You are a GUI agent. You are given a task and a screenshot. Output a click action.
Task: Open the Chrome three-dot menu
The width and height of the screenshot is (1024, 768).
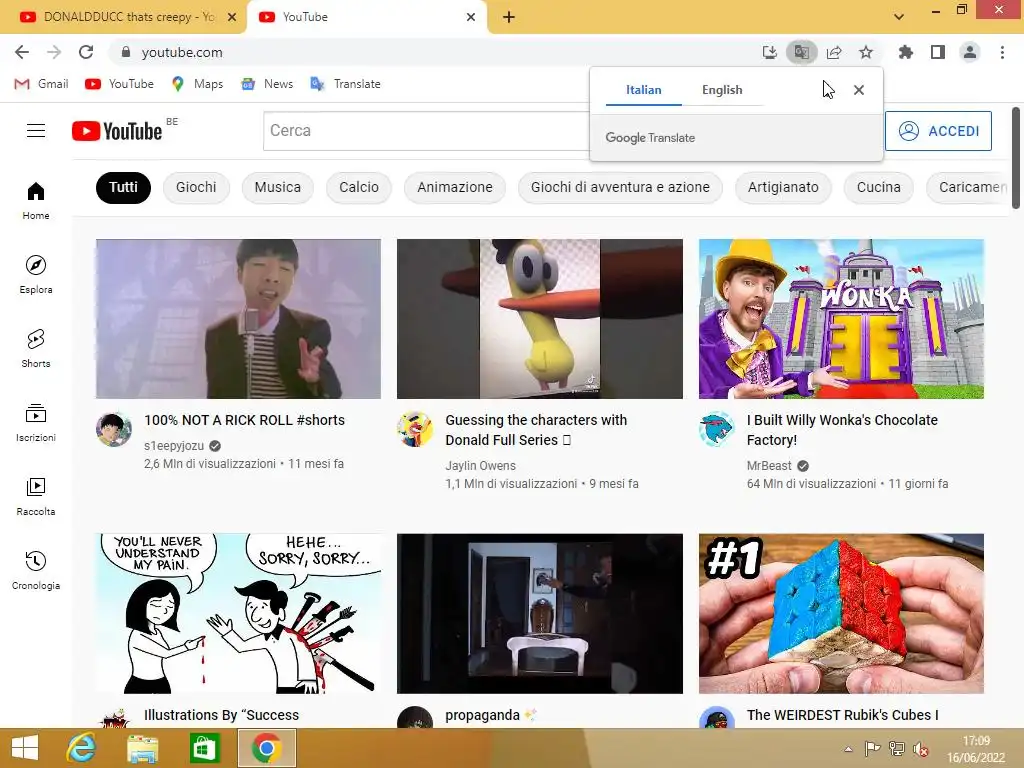pyautogui.click(x=1002, y=52)
